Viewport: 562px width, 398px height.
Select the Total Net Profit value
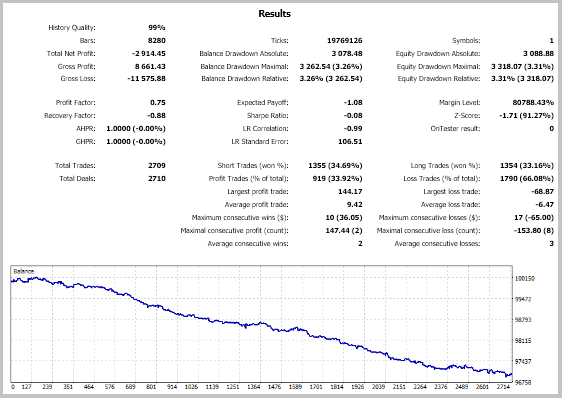(148, 54)
